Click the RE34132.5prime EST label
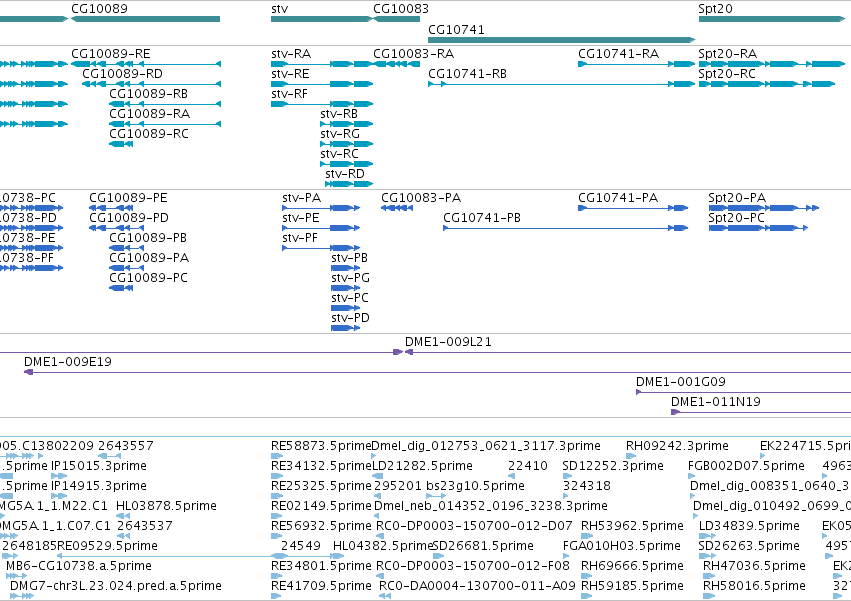This screenshot has width=851, height=601. click(x=321, y=466)
